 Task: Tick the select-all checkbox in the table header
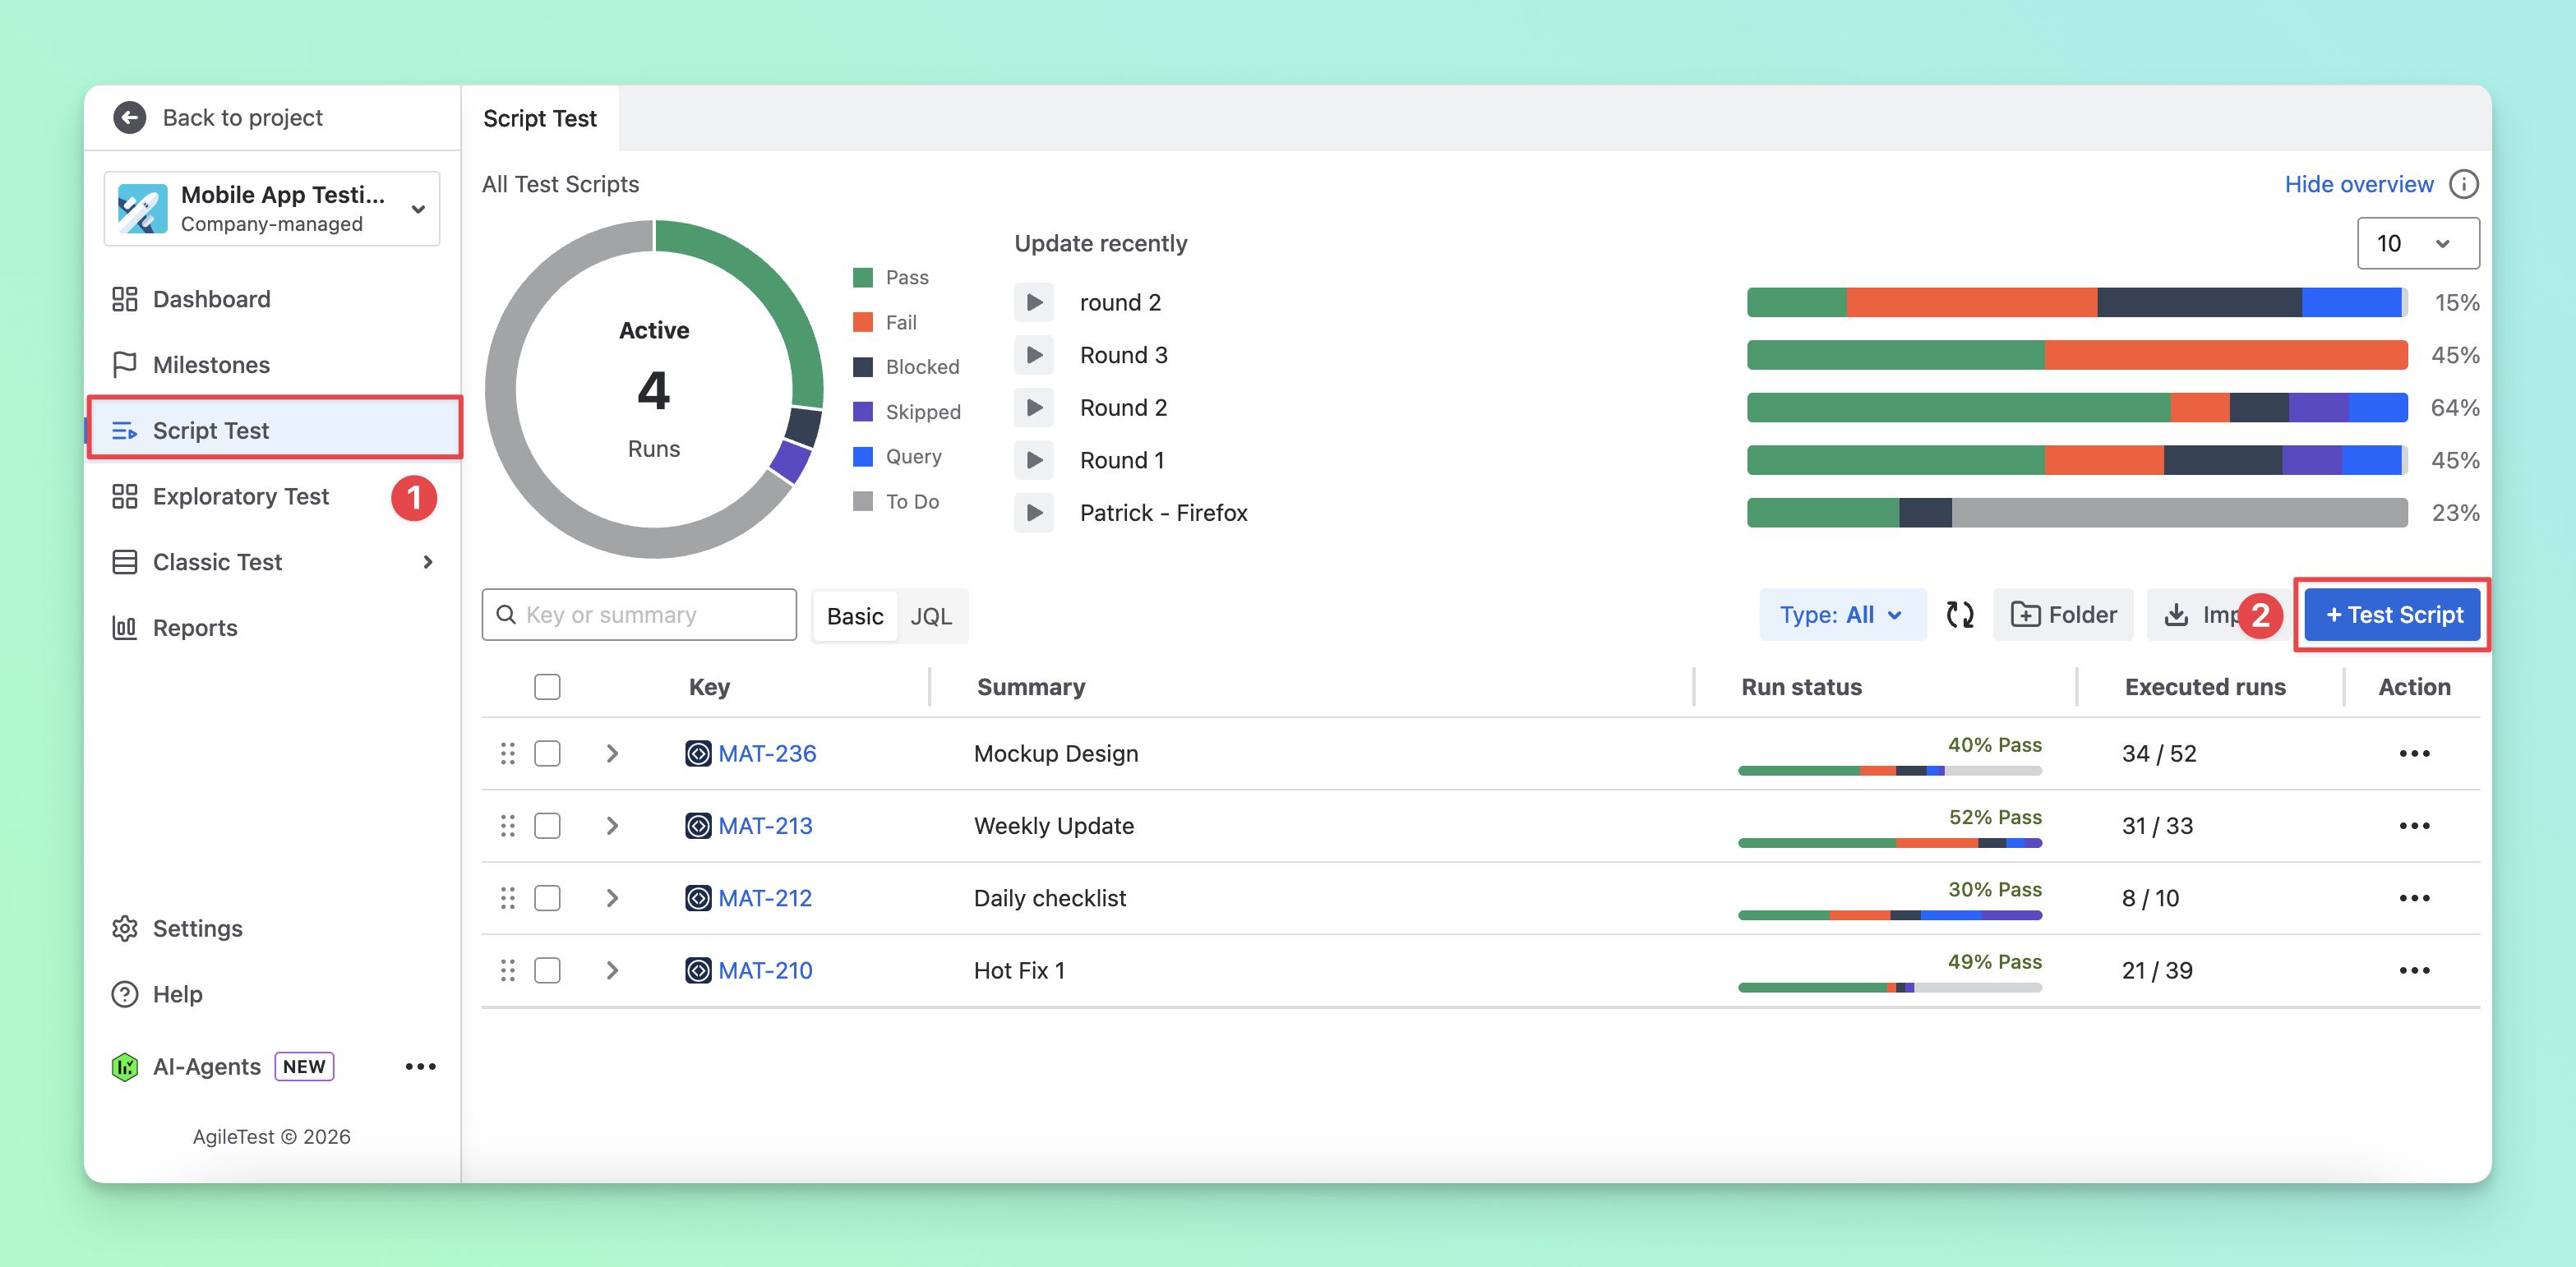(x=547, y=687)
